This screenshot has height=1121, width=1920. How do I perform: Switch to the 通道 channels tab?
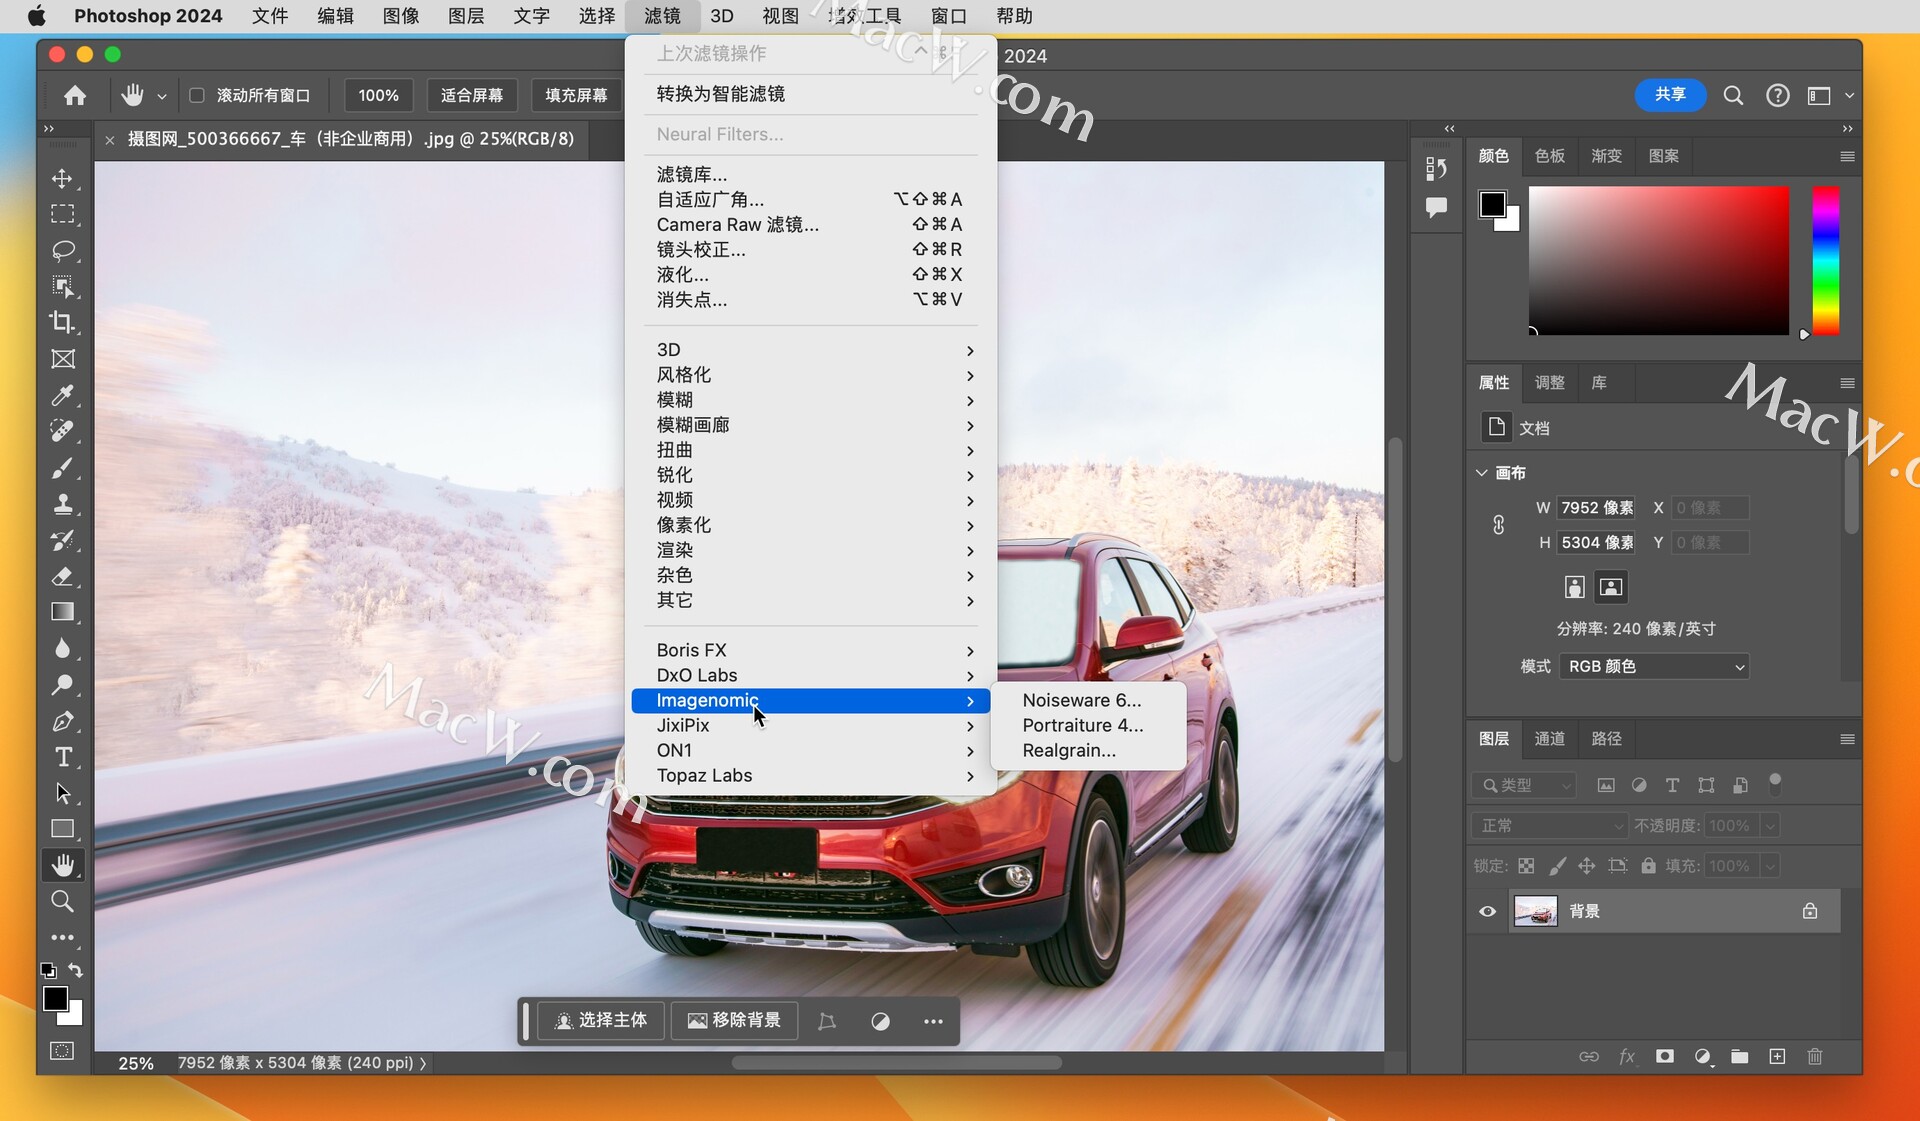pyautogui.click(x=1549, y=738)
